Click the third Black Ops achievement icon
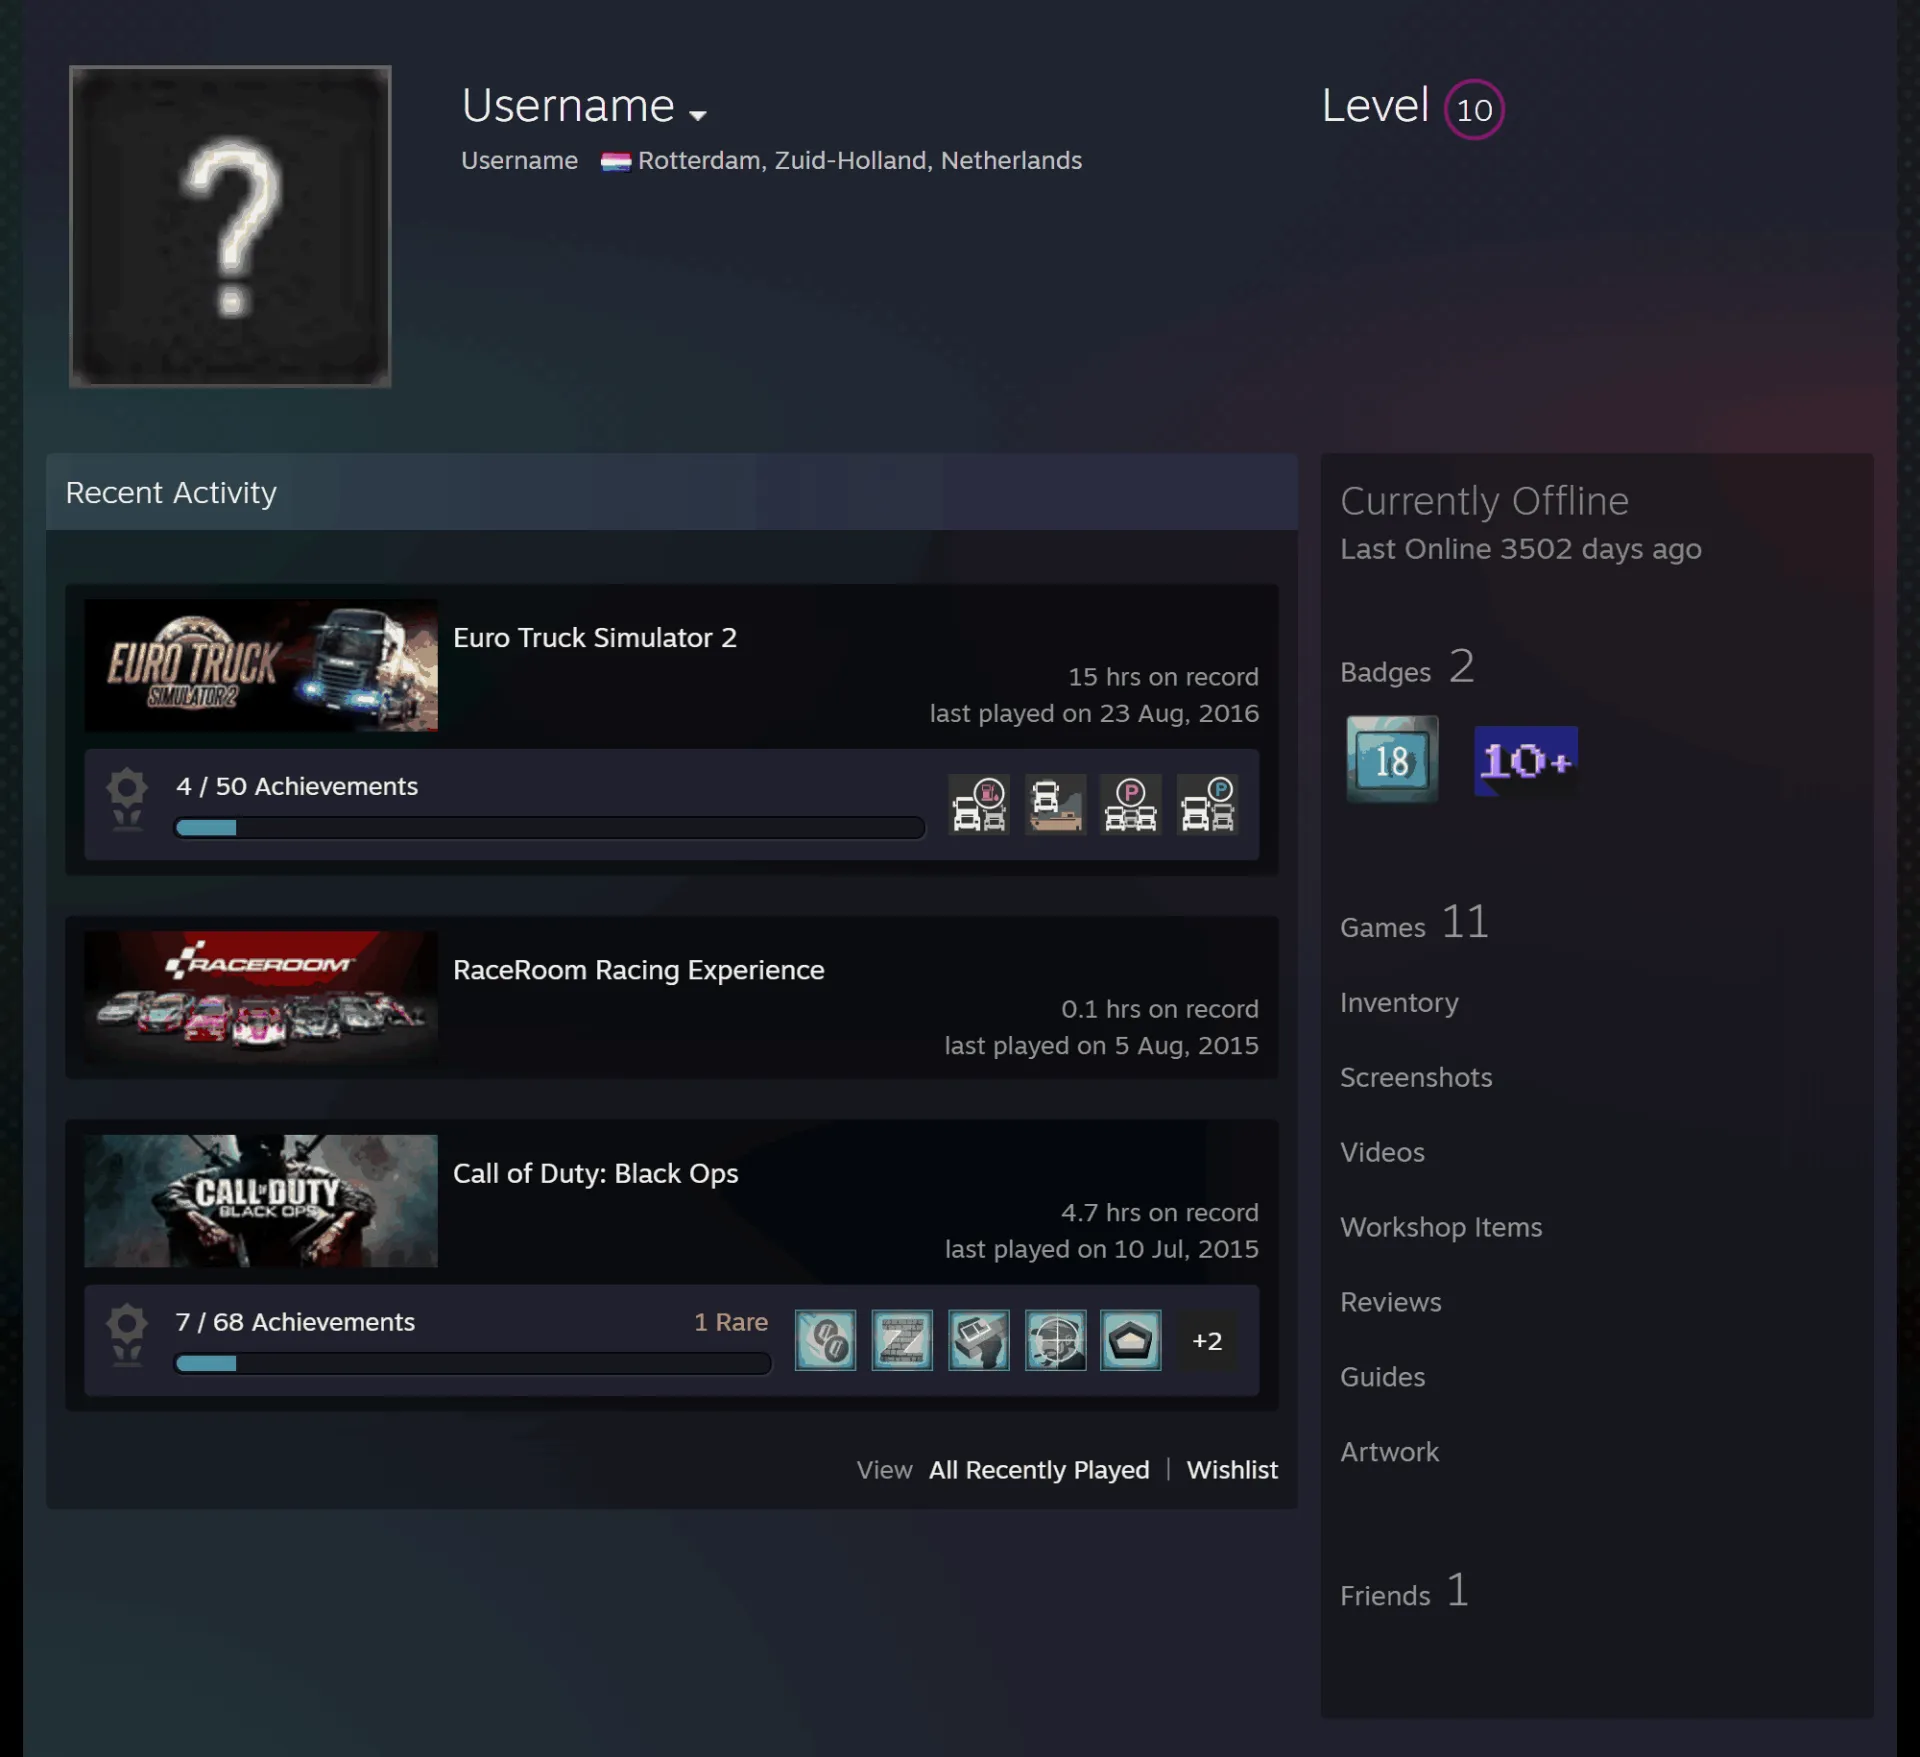The image size is (1920, 1757). (979, 1340)
